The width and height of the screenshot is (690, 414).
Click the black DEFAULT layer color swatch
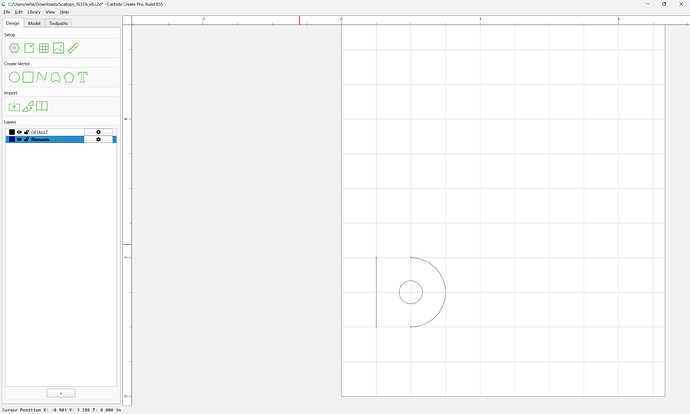(12, 132)
